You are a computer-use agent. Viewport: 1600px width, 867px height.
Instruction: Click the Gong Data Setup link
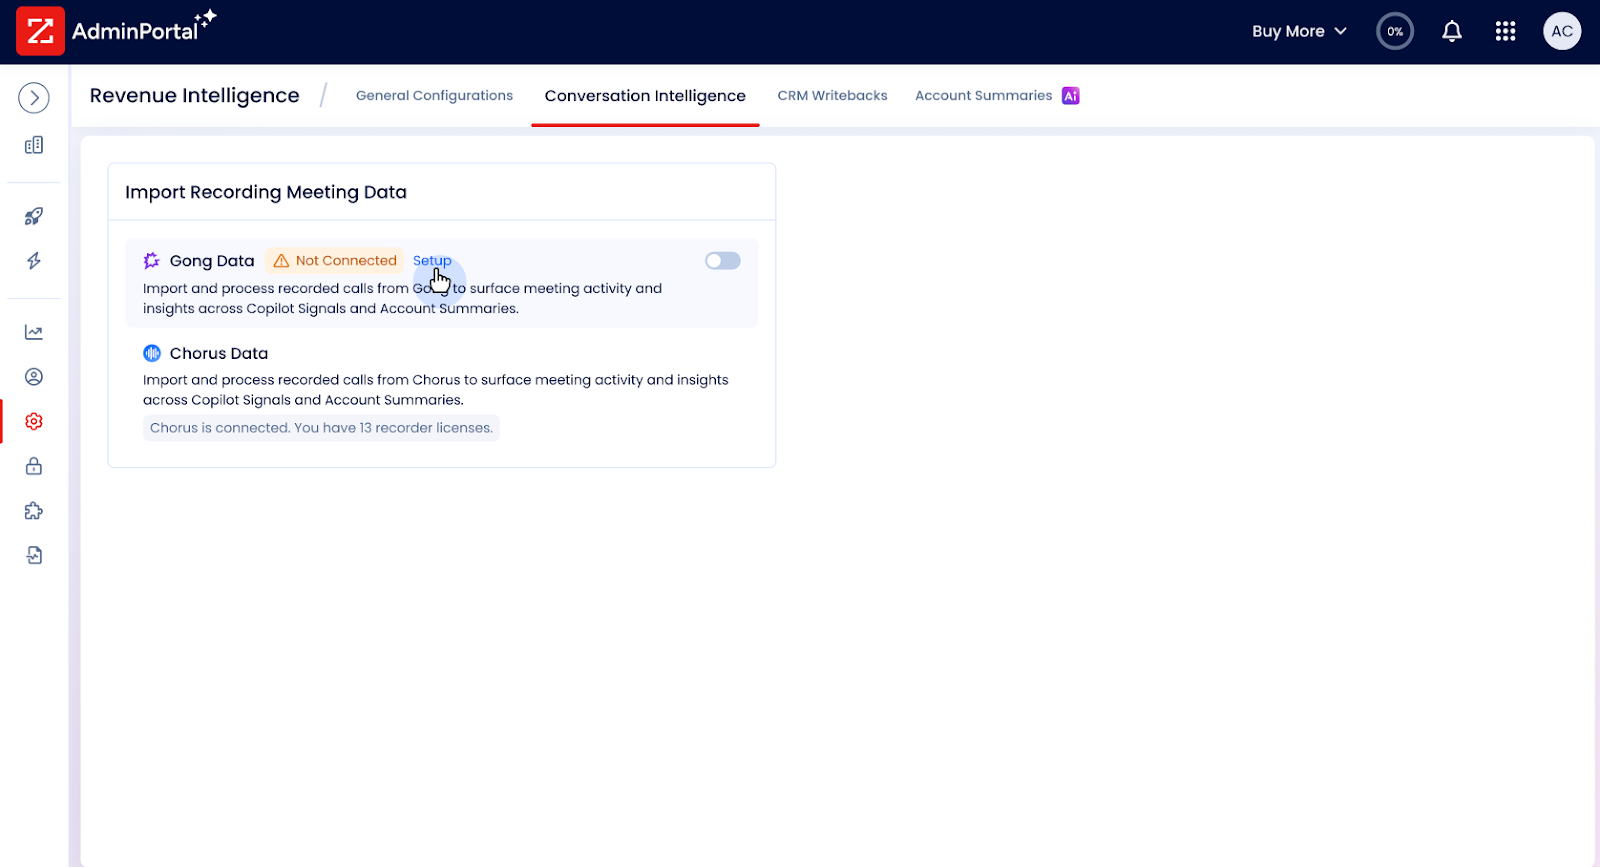pos(432,261)
